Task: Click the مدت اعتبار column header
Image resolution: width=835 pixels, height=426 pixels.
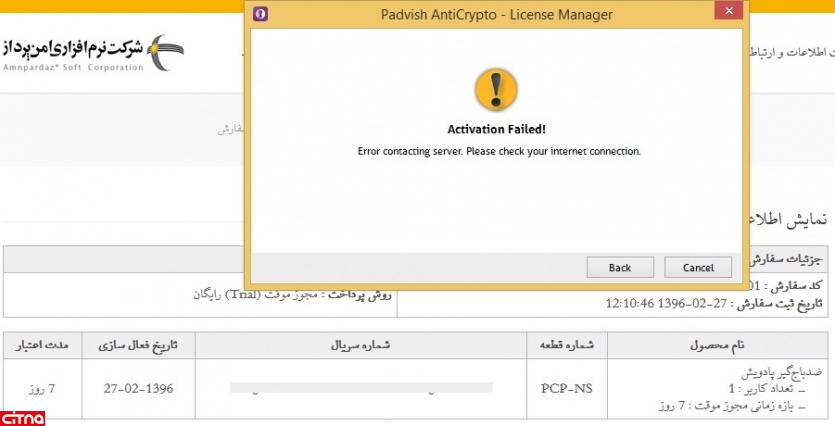Action: 42,345
